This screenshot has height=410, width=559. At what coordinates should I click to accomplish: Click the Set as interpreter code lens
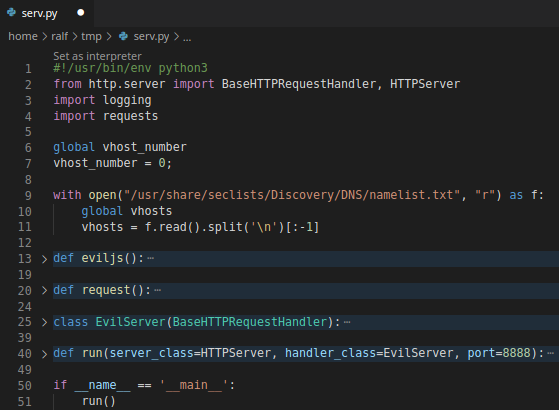click(x=97, y=56)
